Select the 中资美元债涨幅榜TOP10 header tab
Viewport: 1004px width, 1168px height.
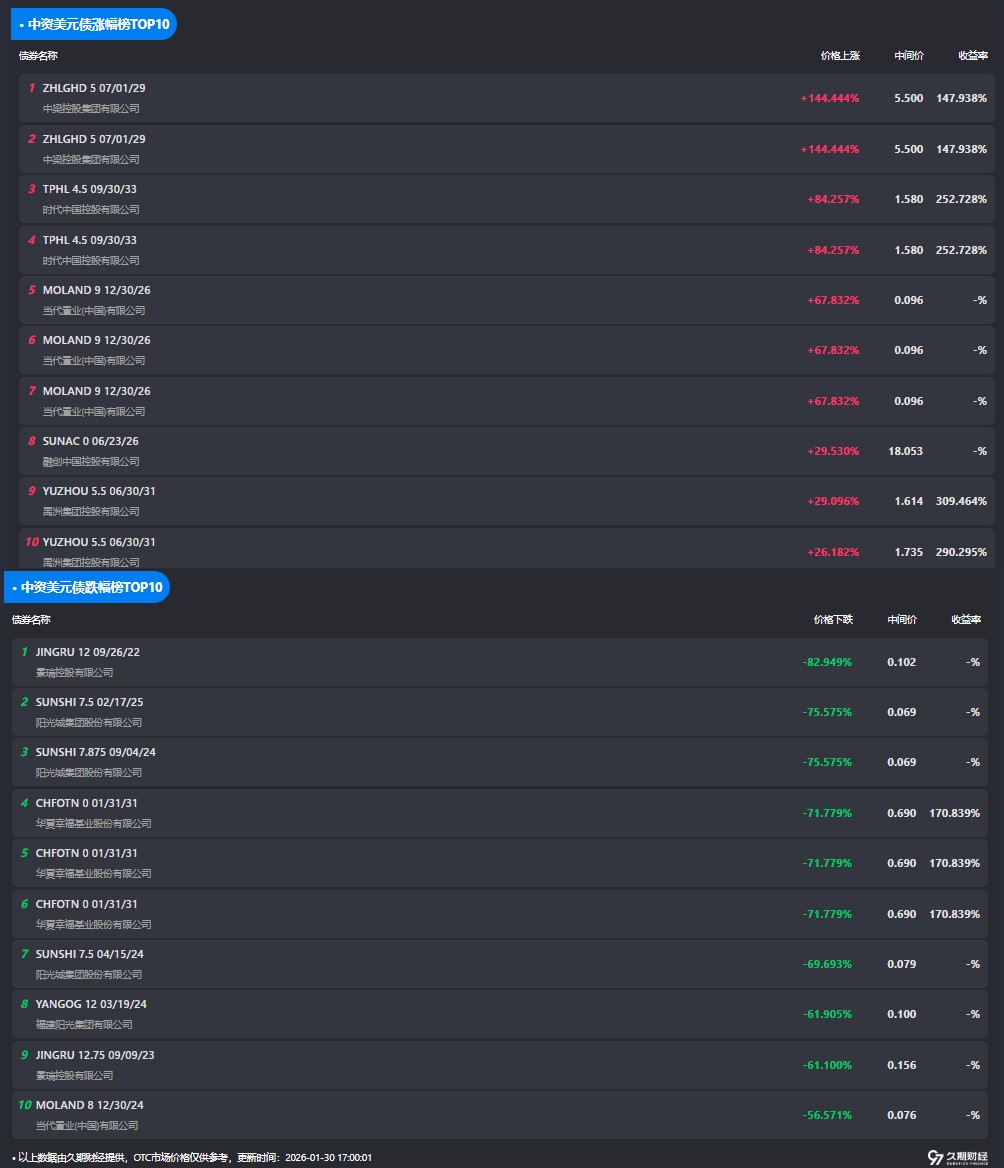coord(97,24)
